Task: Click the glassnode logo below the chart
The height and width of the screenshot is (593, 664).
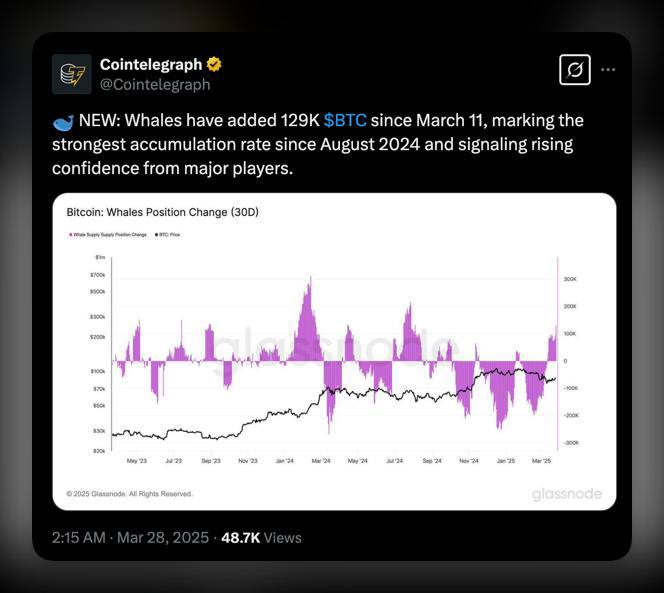Action: 567,494
